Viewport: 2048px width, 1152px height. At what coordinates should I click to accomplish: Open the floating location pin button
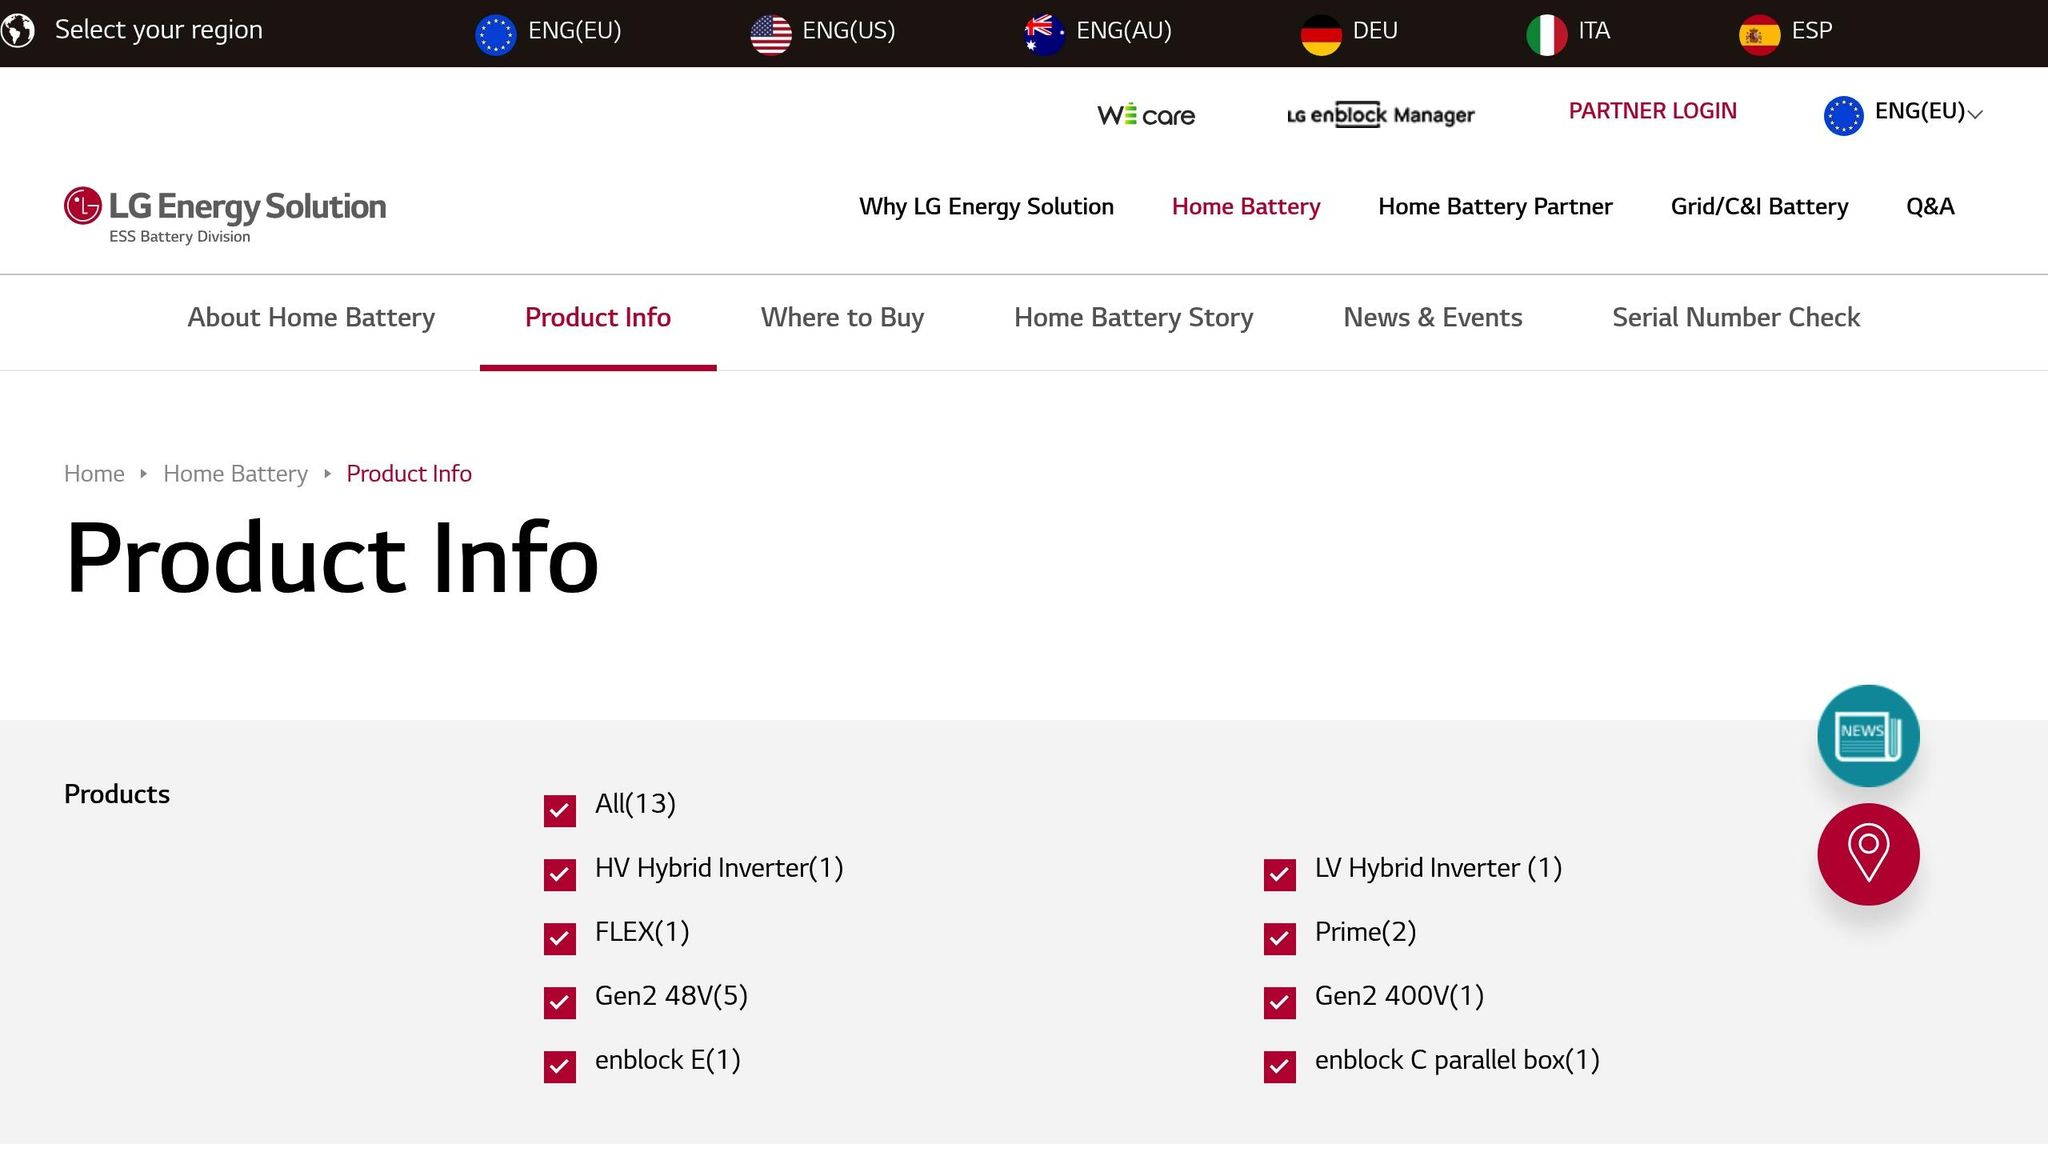(1868, 854)
